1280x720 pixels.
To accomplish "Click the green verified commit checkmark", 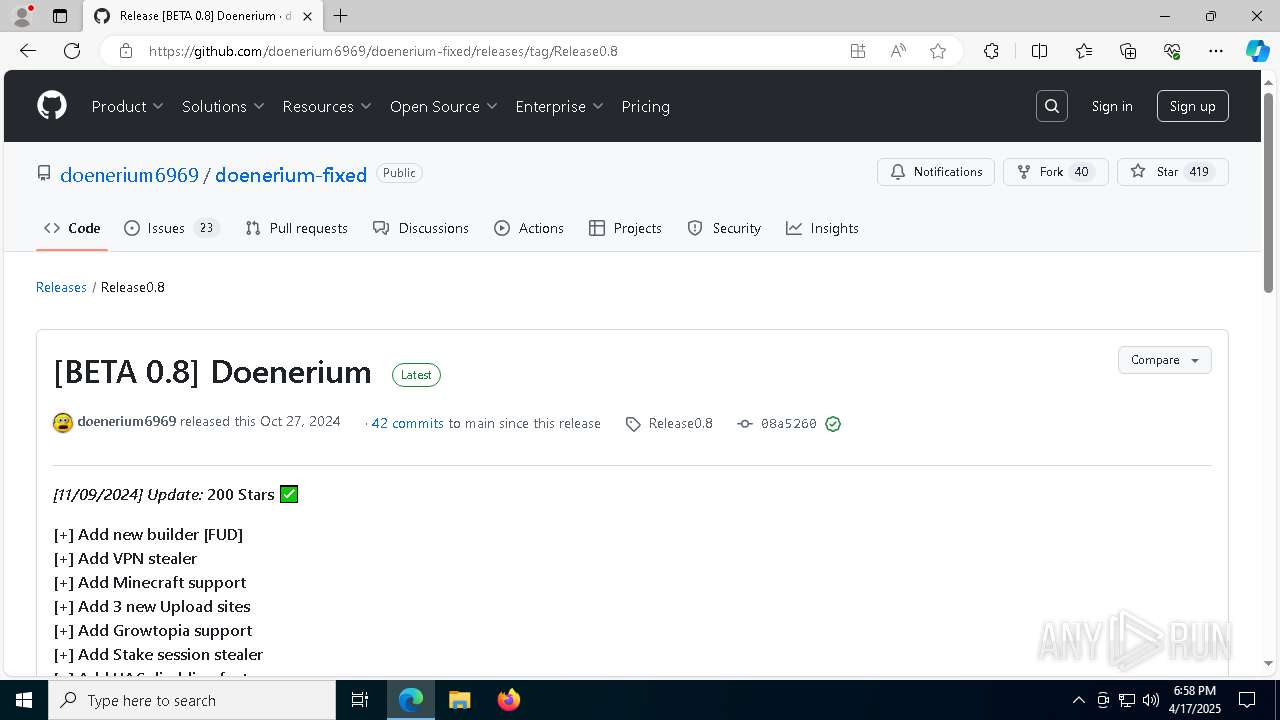I will click(x=833, y=424).
